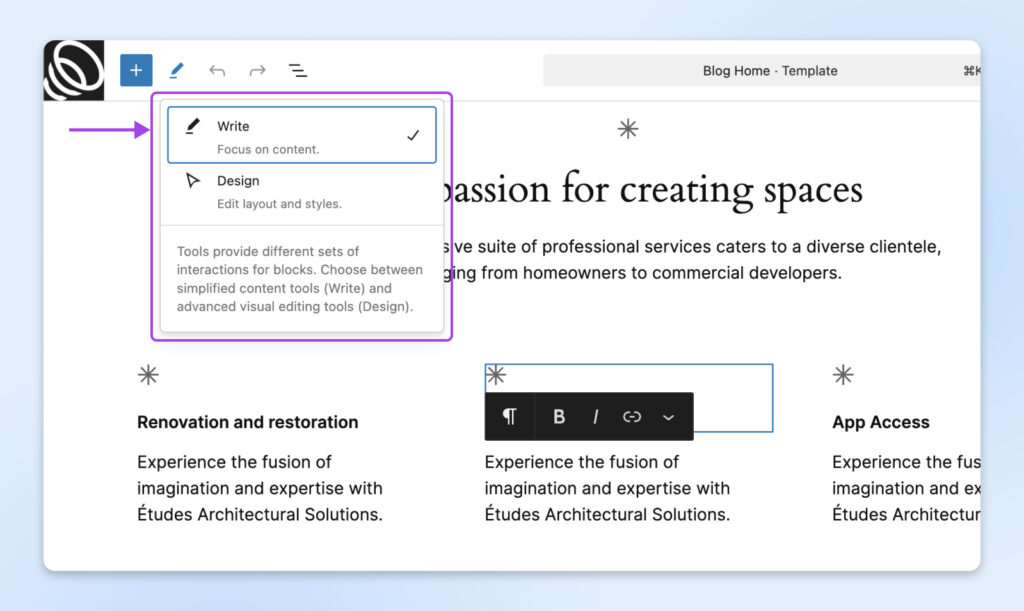Expand more rich text options with the chevron
The image size is (1024, 611).
point(668,416)
